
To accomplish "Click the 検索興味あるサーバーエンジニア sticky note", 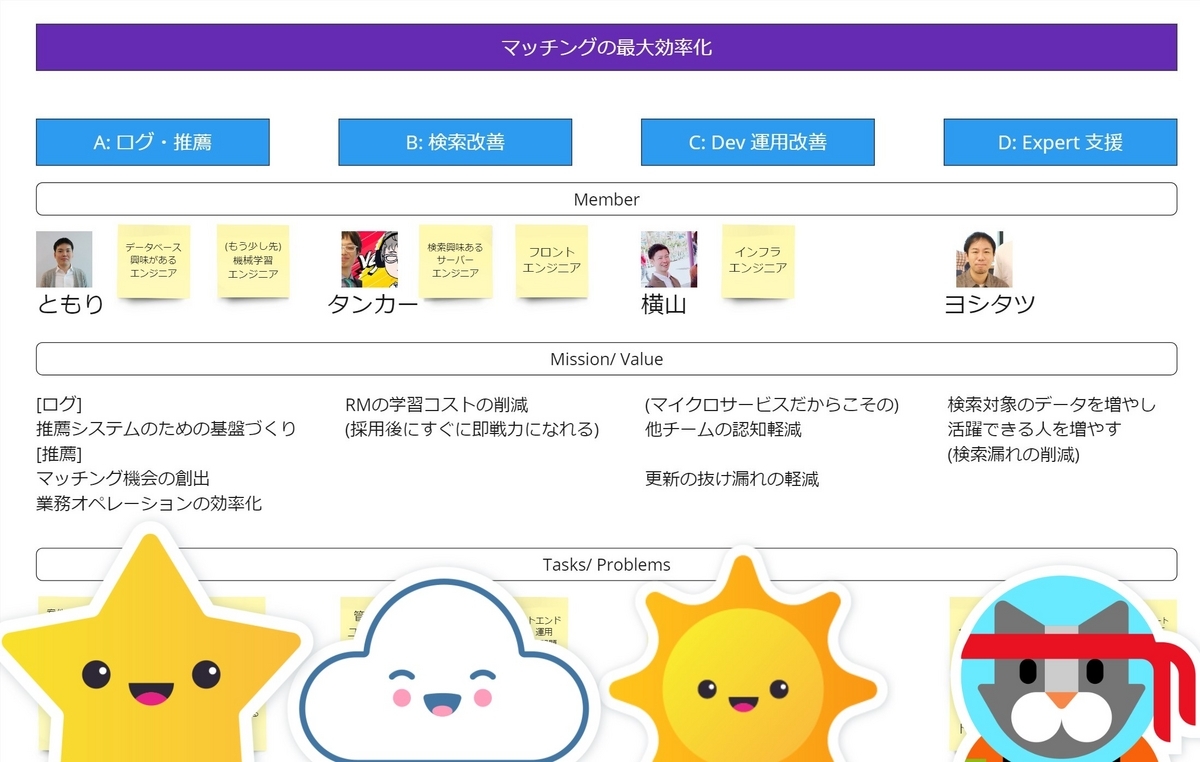I will pyautogui.click(x=455, y=260).
